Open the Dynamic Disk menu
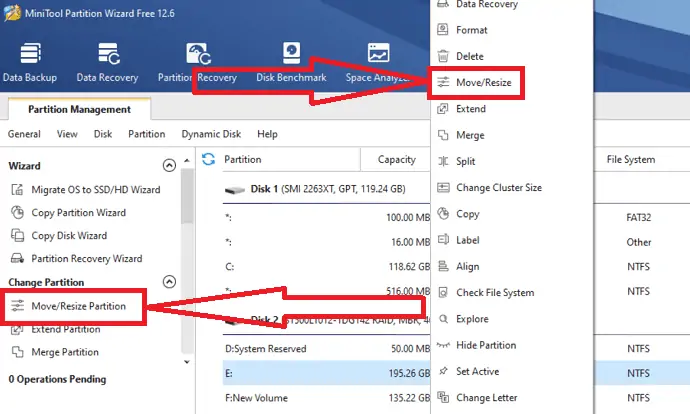Viewport: 690px width, 414px height. coord(211,134)
